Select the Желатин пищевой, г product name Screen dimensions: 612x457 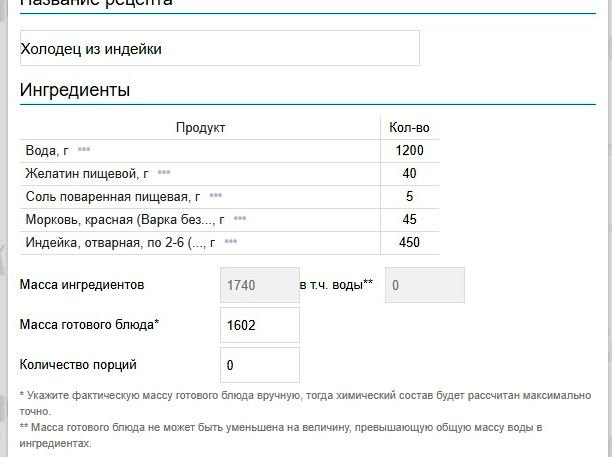(87, 174)
